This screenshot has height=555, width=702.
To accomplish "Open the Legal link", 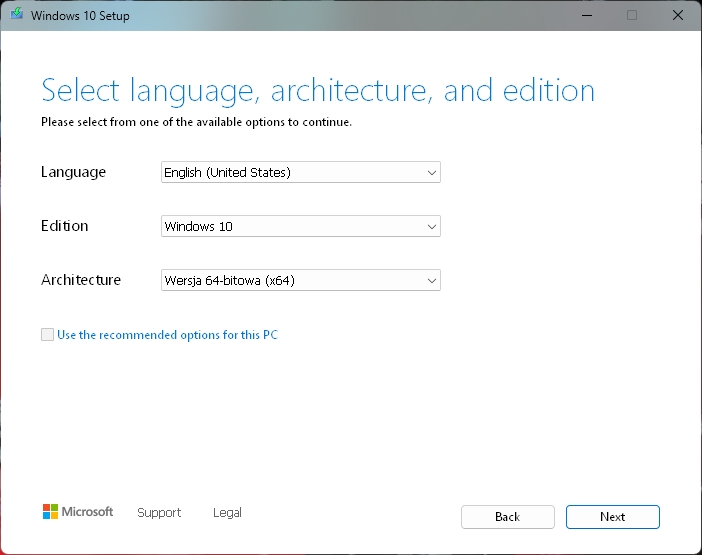I will point(227,512).
